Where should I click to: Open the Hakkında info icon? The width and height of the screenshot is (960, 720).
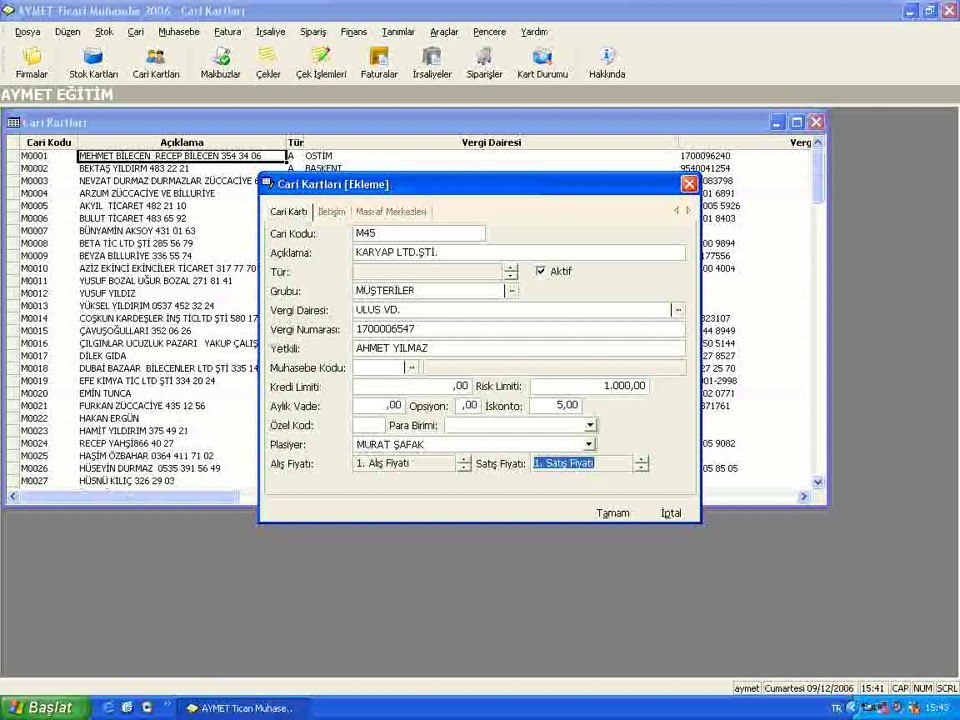tap(606, 62)
